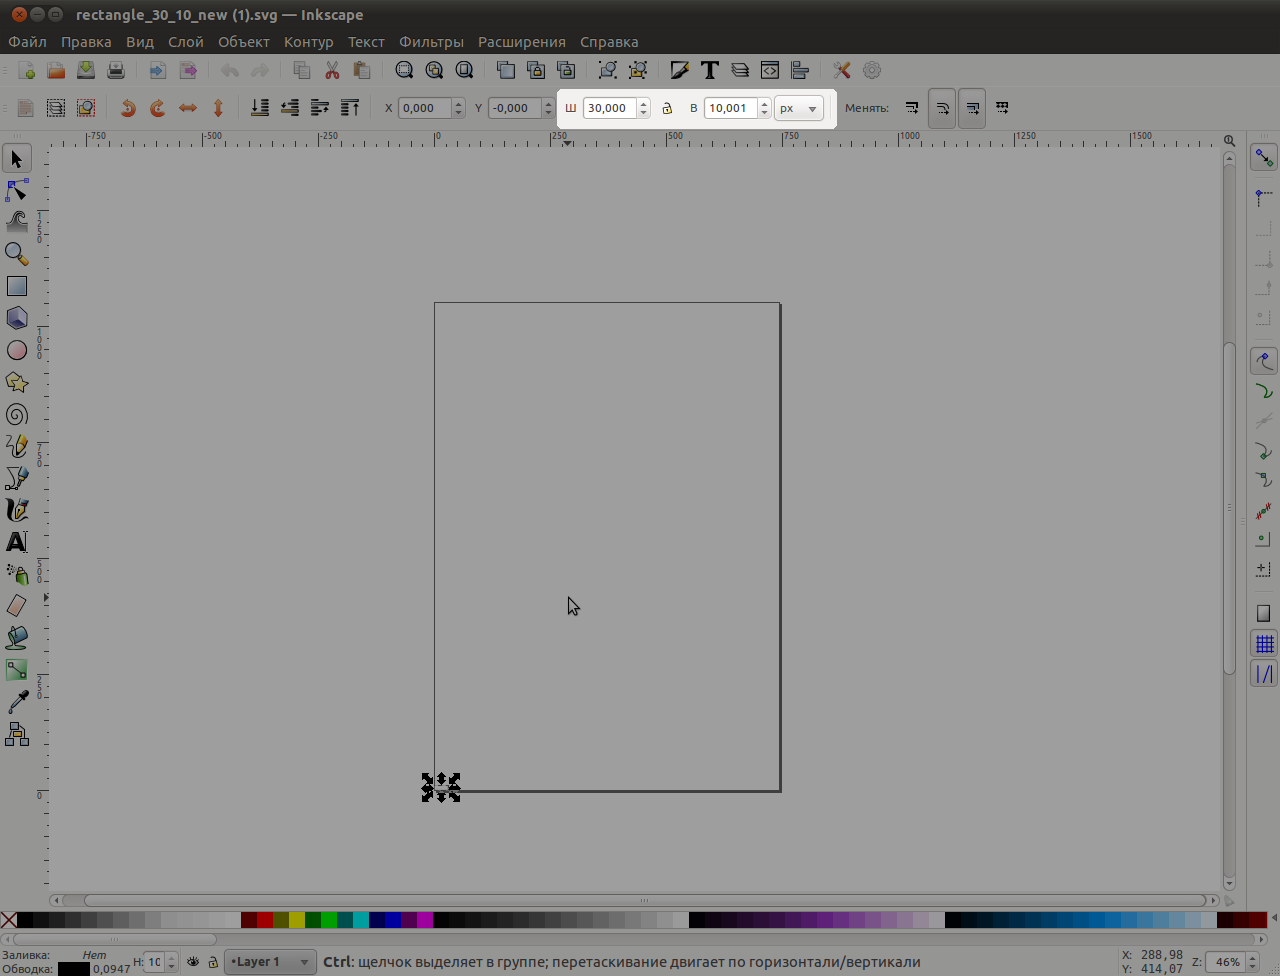Click the opacity (Н) stepper arrows
The image size is (1280, 976).
click(171, 962)
